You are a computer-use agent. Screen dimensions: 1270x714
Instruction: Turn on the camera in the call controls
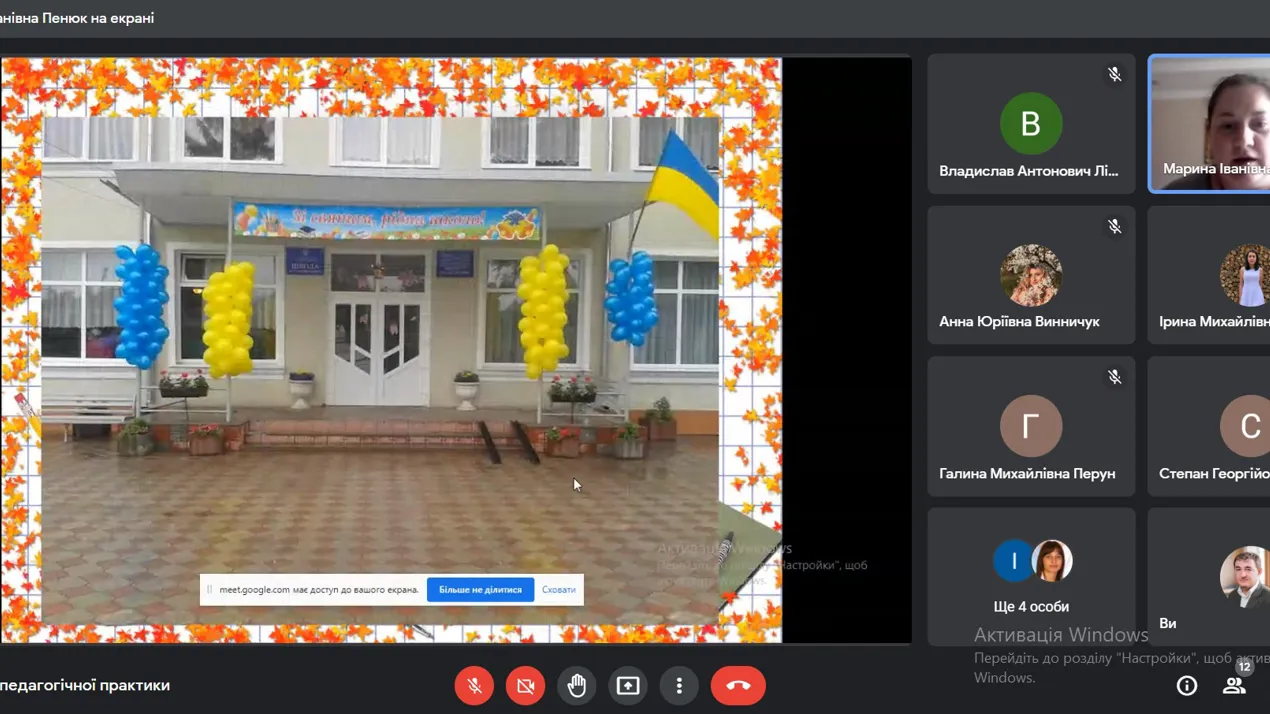pyautogui.click(x=525, y=686)
